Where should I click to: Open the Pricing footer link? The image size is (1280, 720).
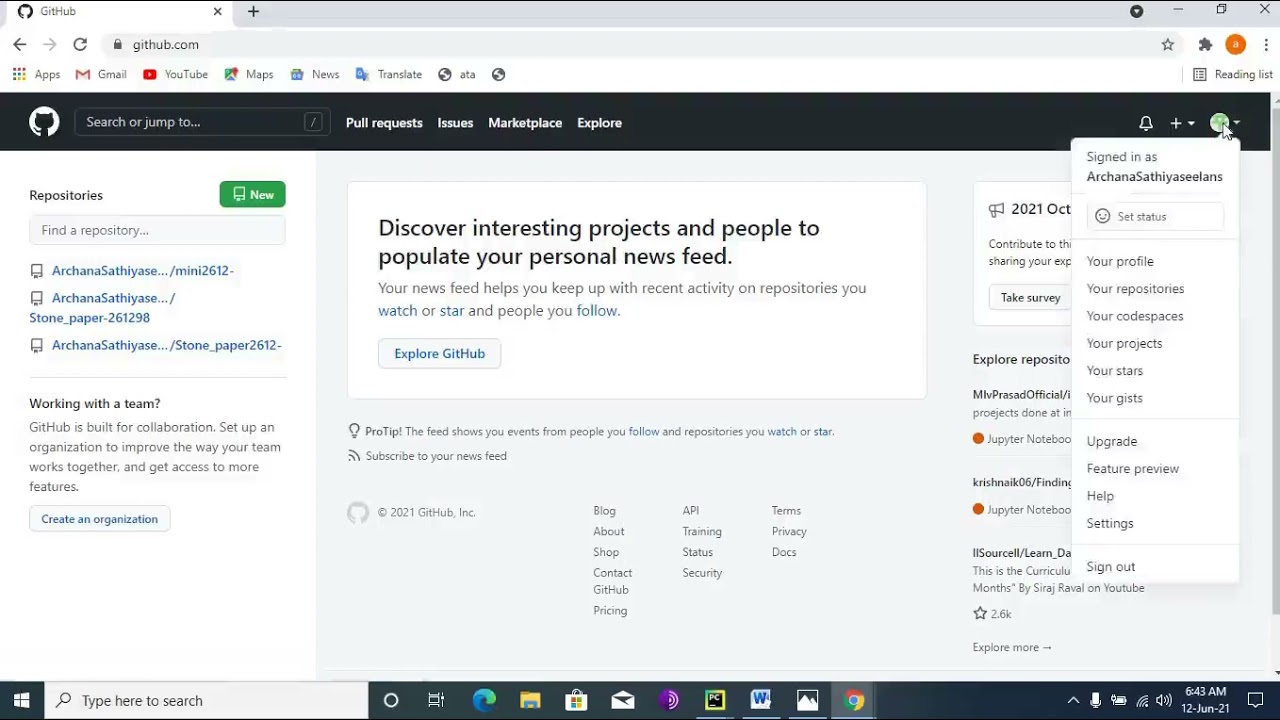click(610, 611)
